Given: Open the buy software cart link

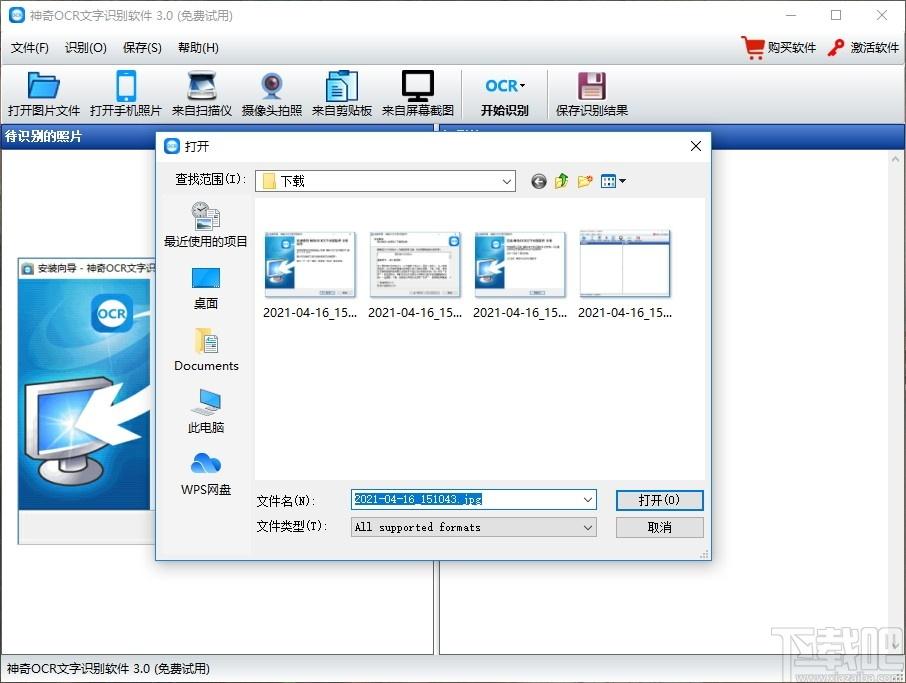Looking at the screenshot, I should click(778, 47).
